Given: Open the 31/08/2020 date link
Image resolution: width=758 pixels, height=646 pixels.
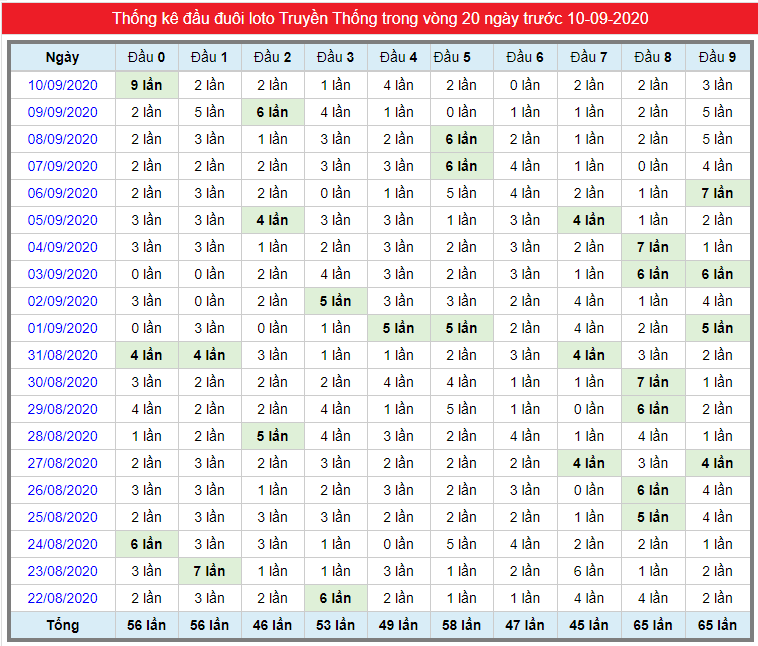Looking at the screenshot, I should [x=63, y=355].
